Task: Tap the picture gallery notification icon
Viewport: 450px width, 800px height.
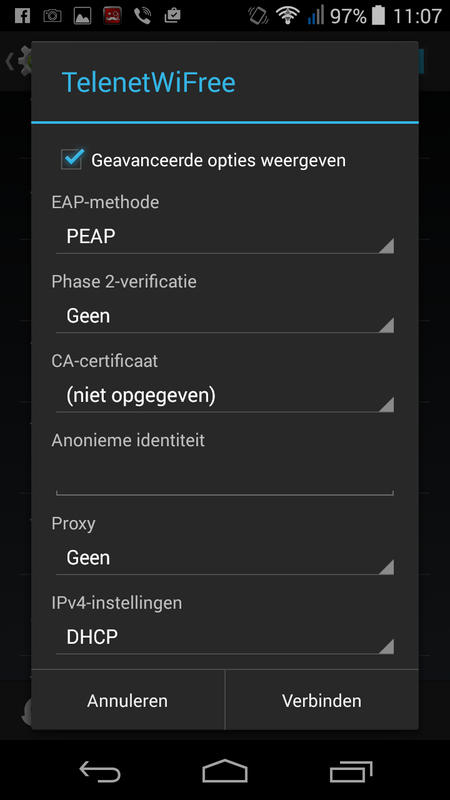Action: [82, 16]
